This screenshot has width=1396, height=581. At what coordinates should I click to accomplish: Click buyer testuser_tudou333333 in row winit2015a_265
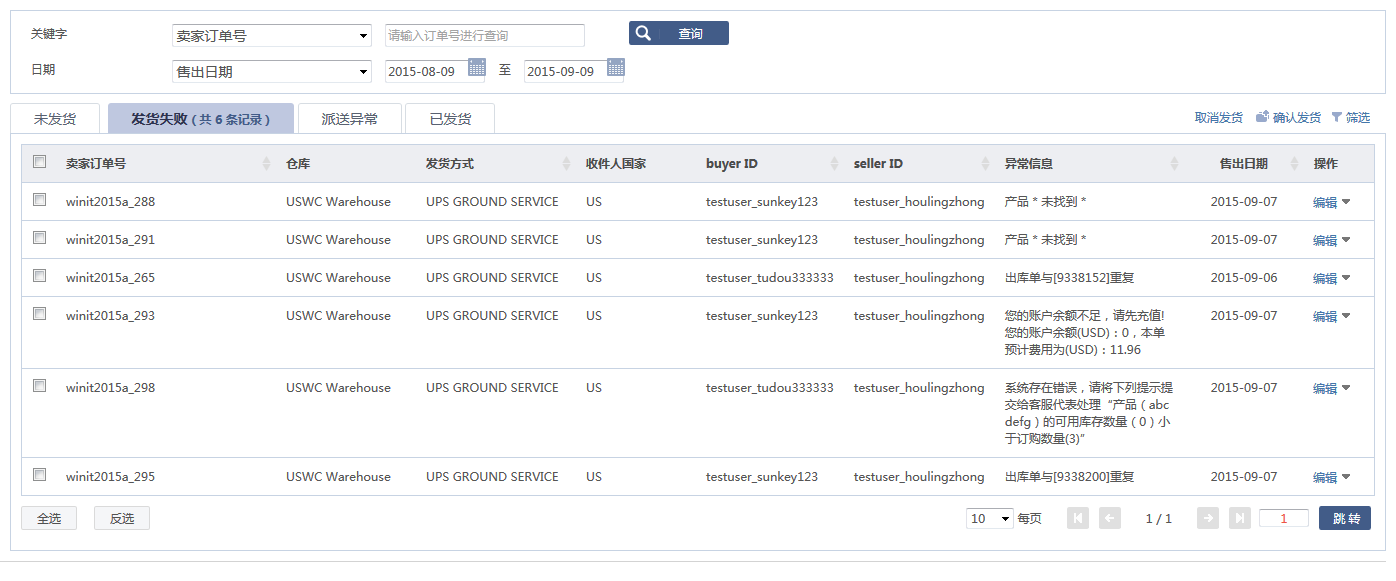(770, 278)
